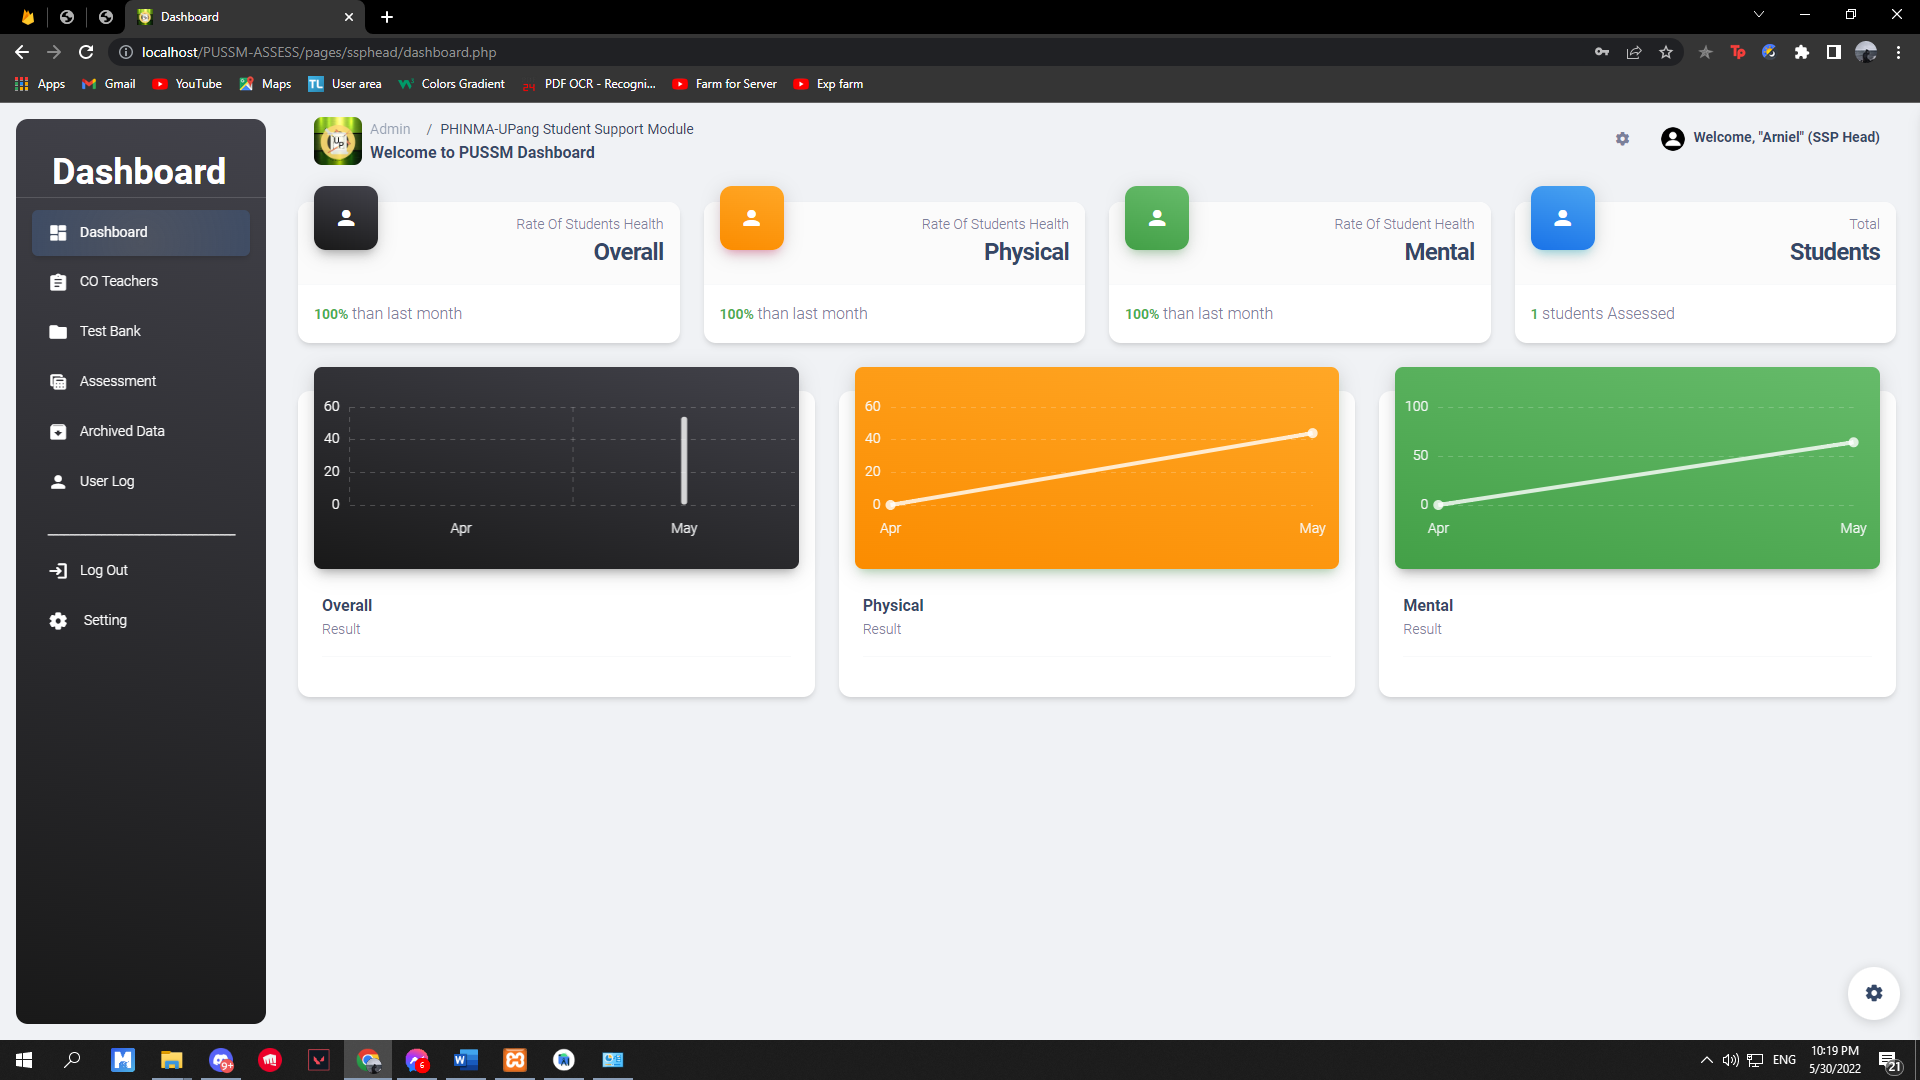Image resolution: width=1920 pixels, height=1080 pixels.
Task: Open Setting from the sidebar
Action: [104, 620]
